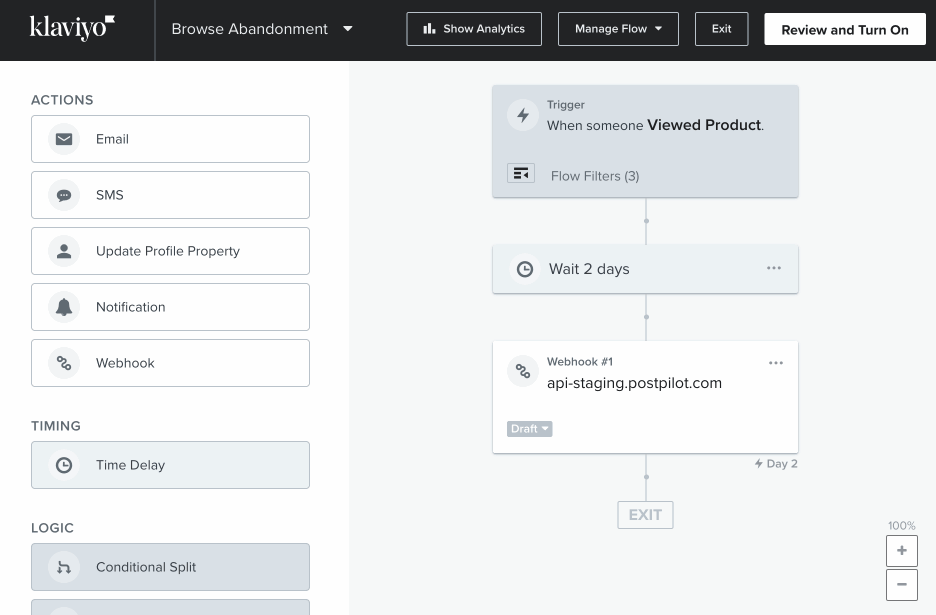The image size is (936, 615).
Task: Click the Webhook #1 link icon
Action: click(523, 371)
